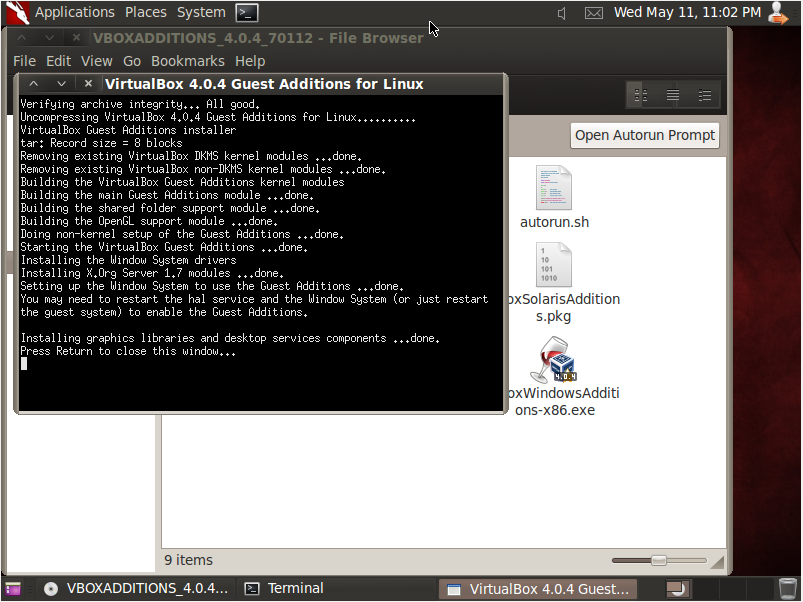This screenshot has height=602, width=803.
Task: Click up-arrow button on File Browser titlebar
Action: [22, 38]
